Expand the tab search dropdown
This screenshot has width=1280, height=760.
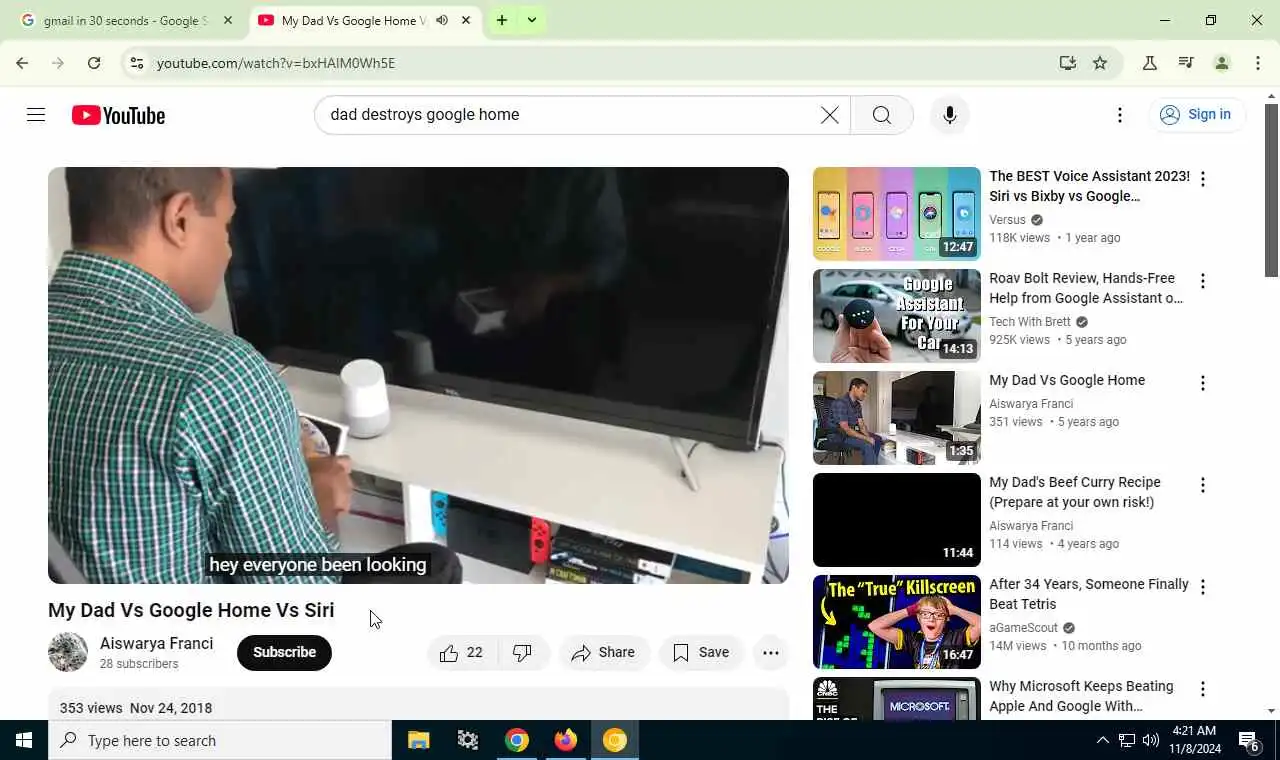tap(532, 20)
